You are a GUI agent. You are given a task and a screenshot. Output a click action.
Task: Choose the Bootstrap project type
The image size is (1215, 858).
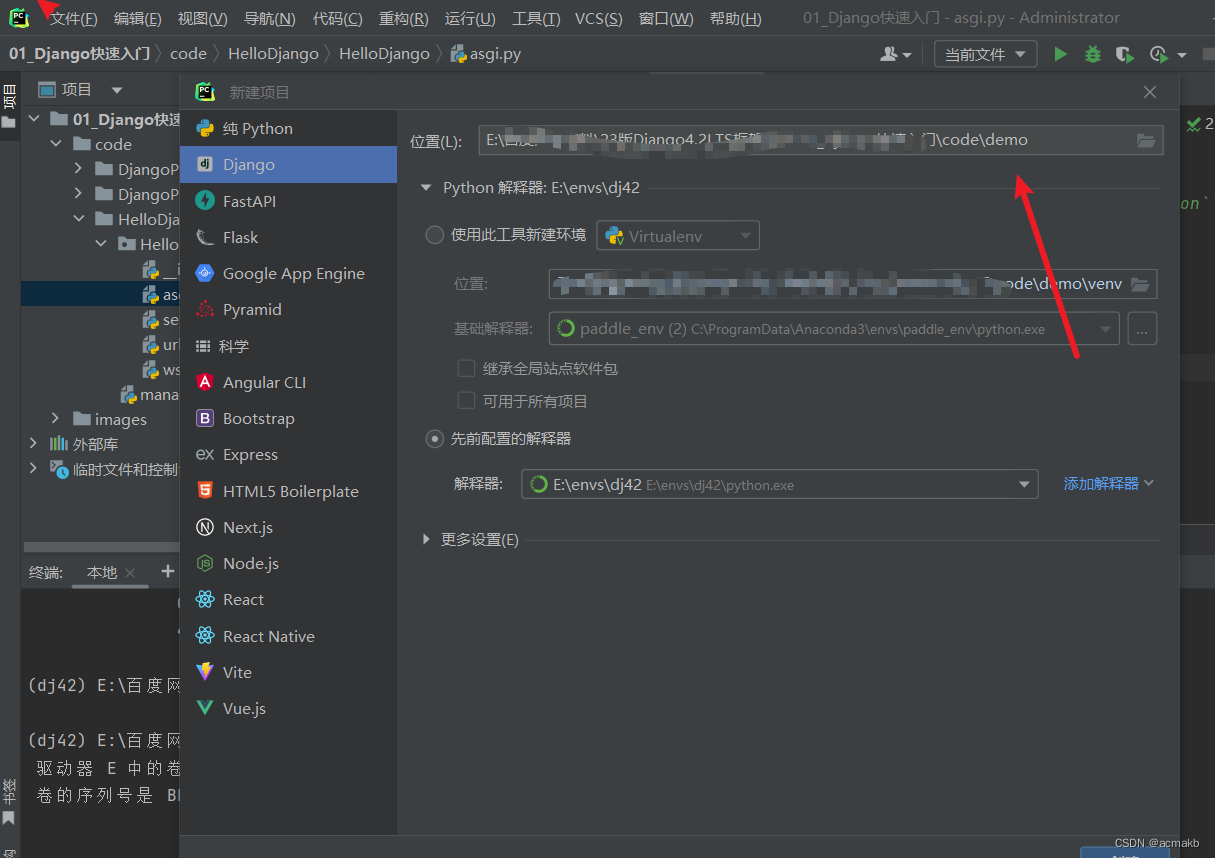coord(288,418)
